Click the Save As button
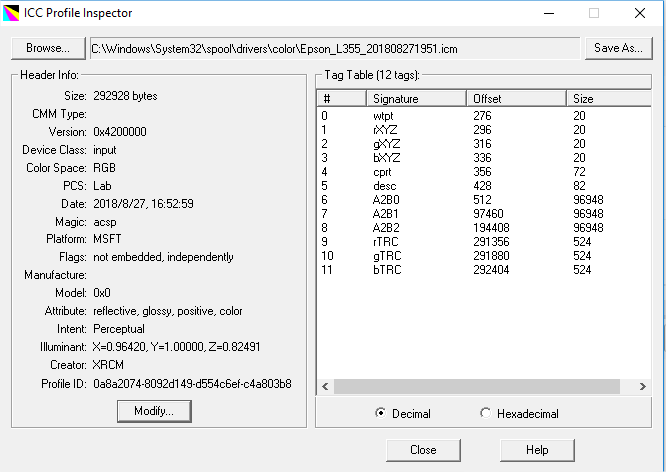The height and width of the screenshot is (472, 666). pyautogui.click(x=618, y=48)
